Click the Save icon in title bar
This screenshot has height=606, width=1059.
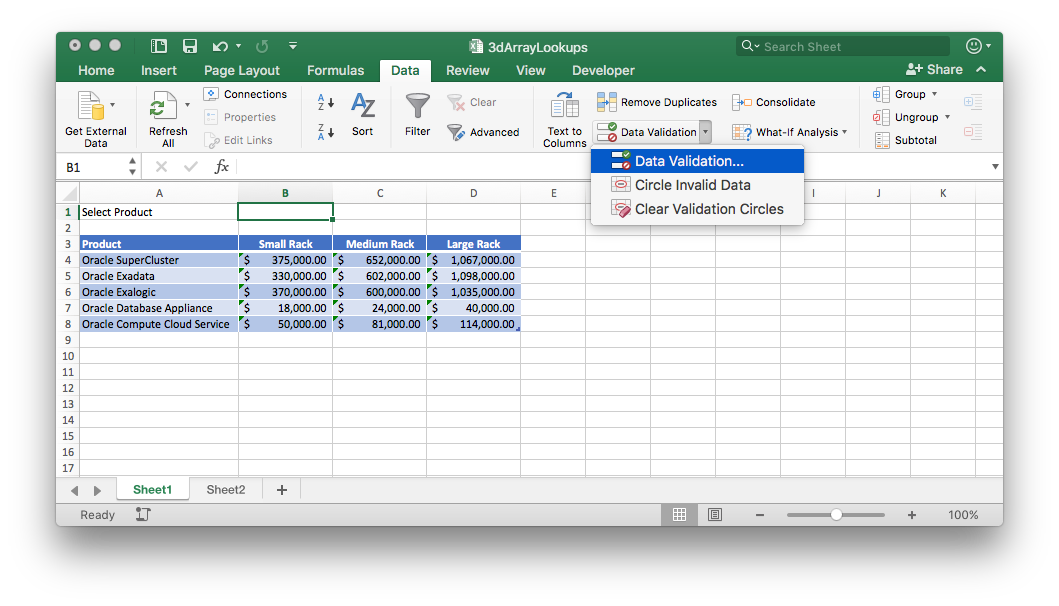pyautogui.click(x=190, y=46)
